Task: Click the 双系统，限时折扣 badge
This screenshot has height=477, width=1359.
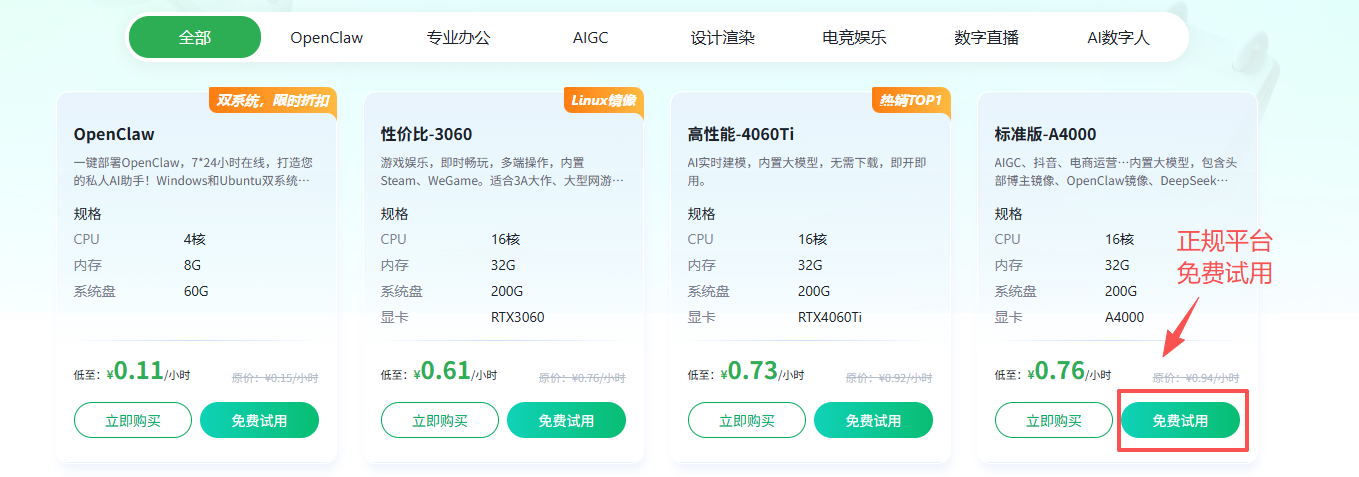Action: pos(272,100)
